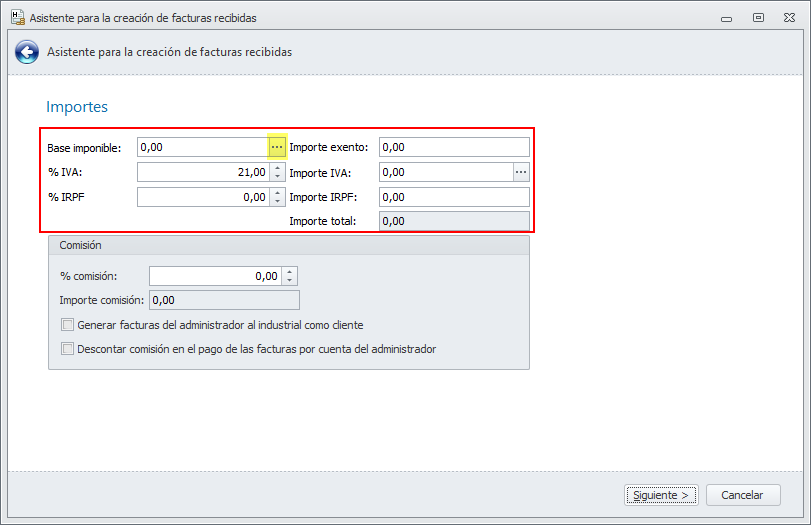Viewport: 811px width, 525px height.
Task: Focus the % IVA value field
Action: [203, 172]
